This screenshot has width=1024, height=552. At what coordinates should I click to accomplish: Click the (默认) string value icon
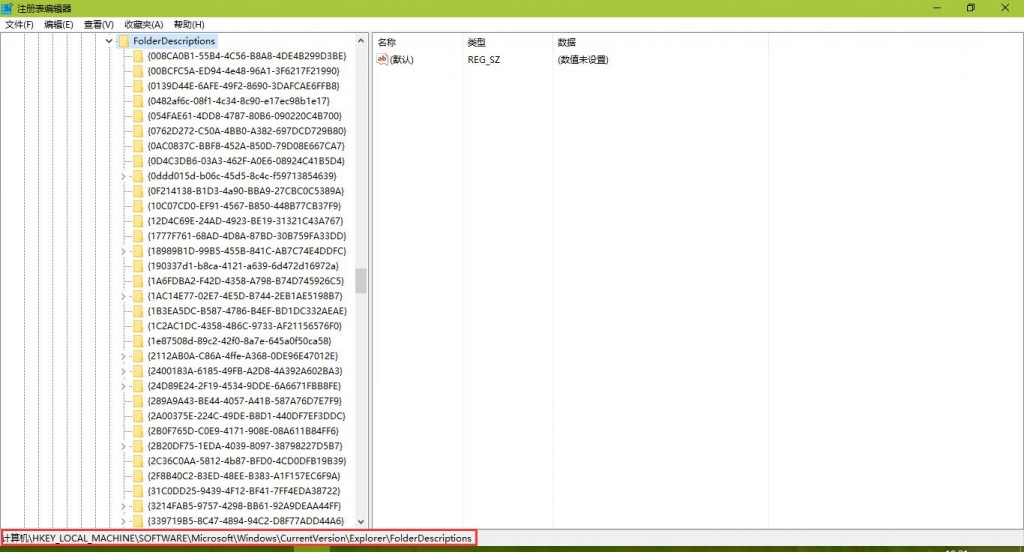click(381, 60)
